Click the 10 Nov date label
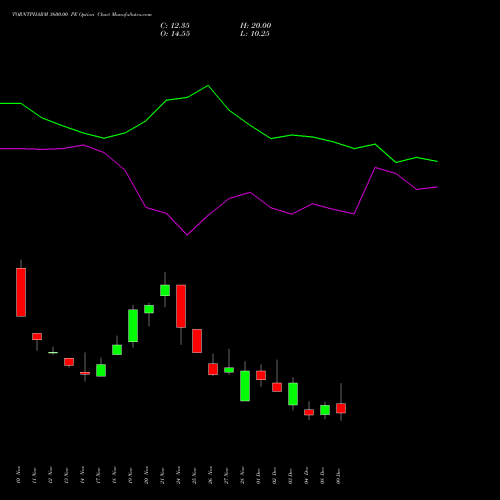The image size is (500, 500). coord(18,475)
